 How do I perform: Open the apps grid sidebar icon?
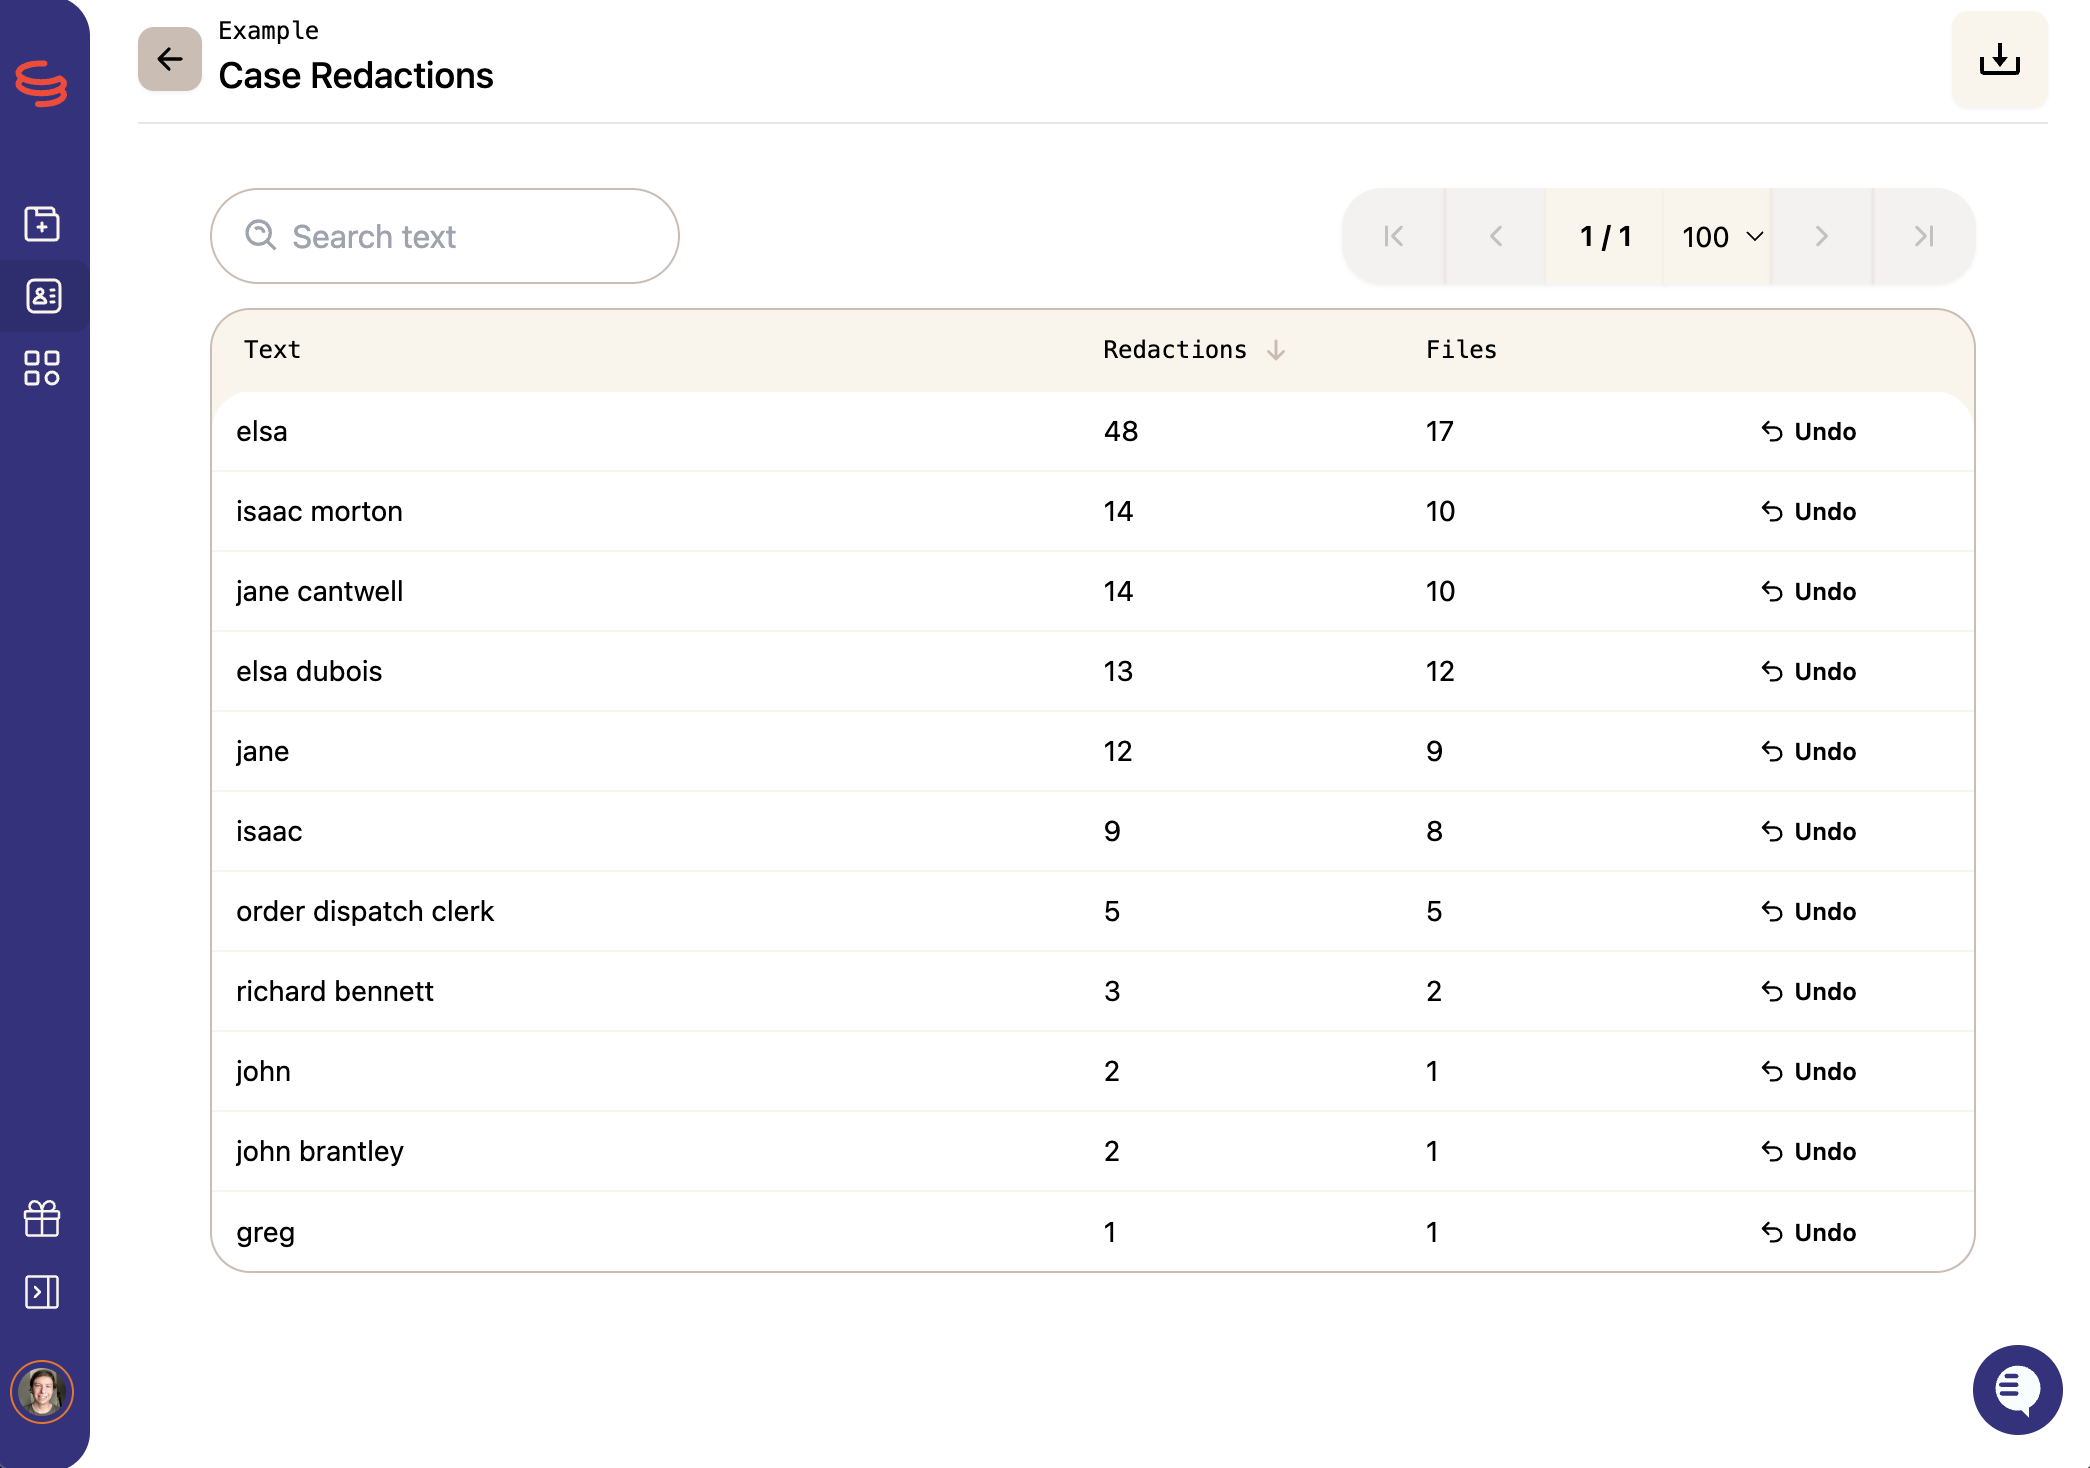[x=42, y=368]
